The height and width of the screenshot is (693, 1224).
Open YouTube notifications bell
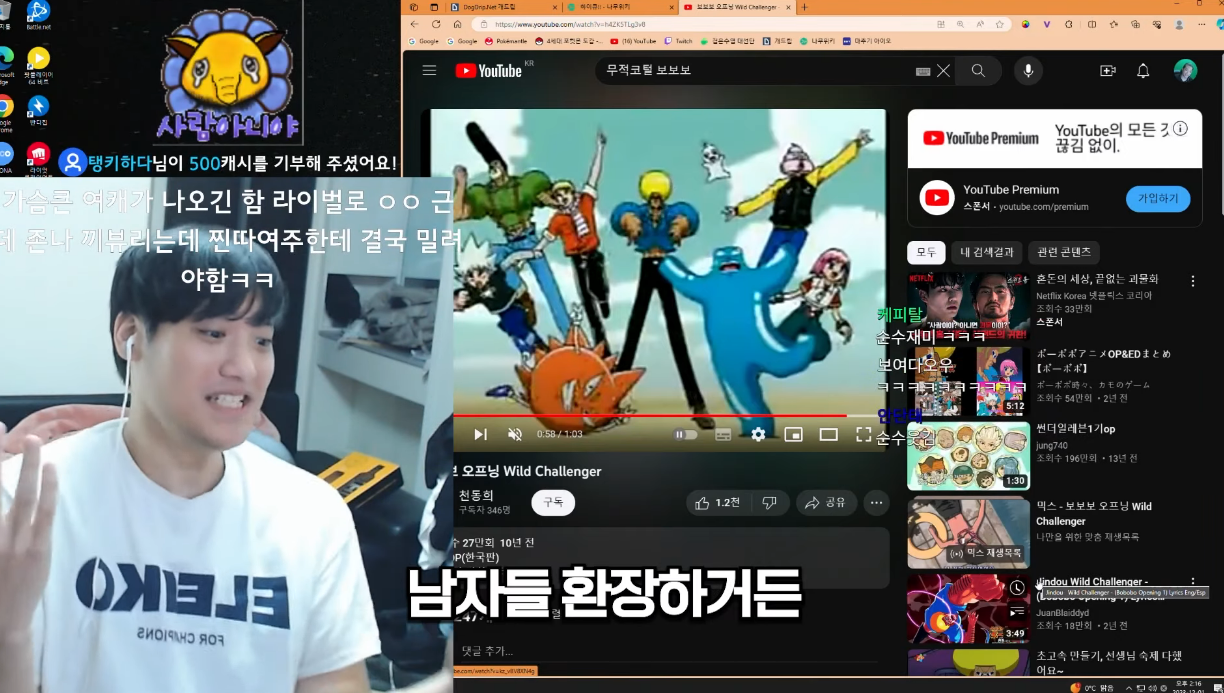[x=1143, y=71]
